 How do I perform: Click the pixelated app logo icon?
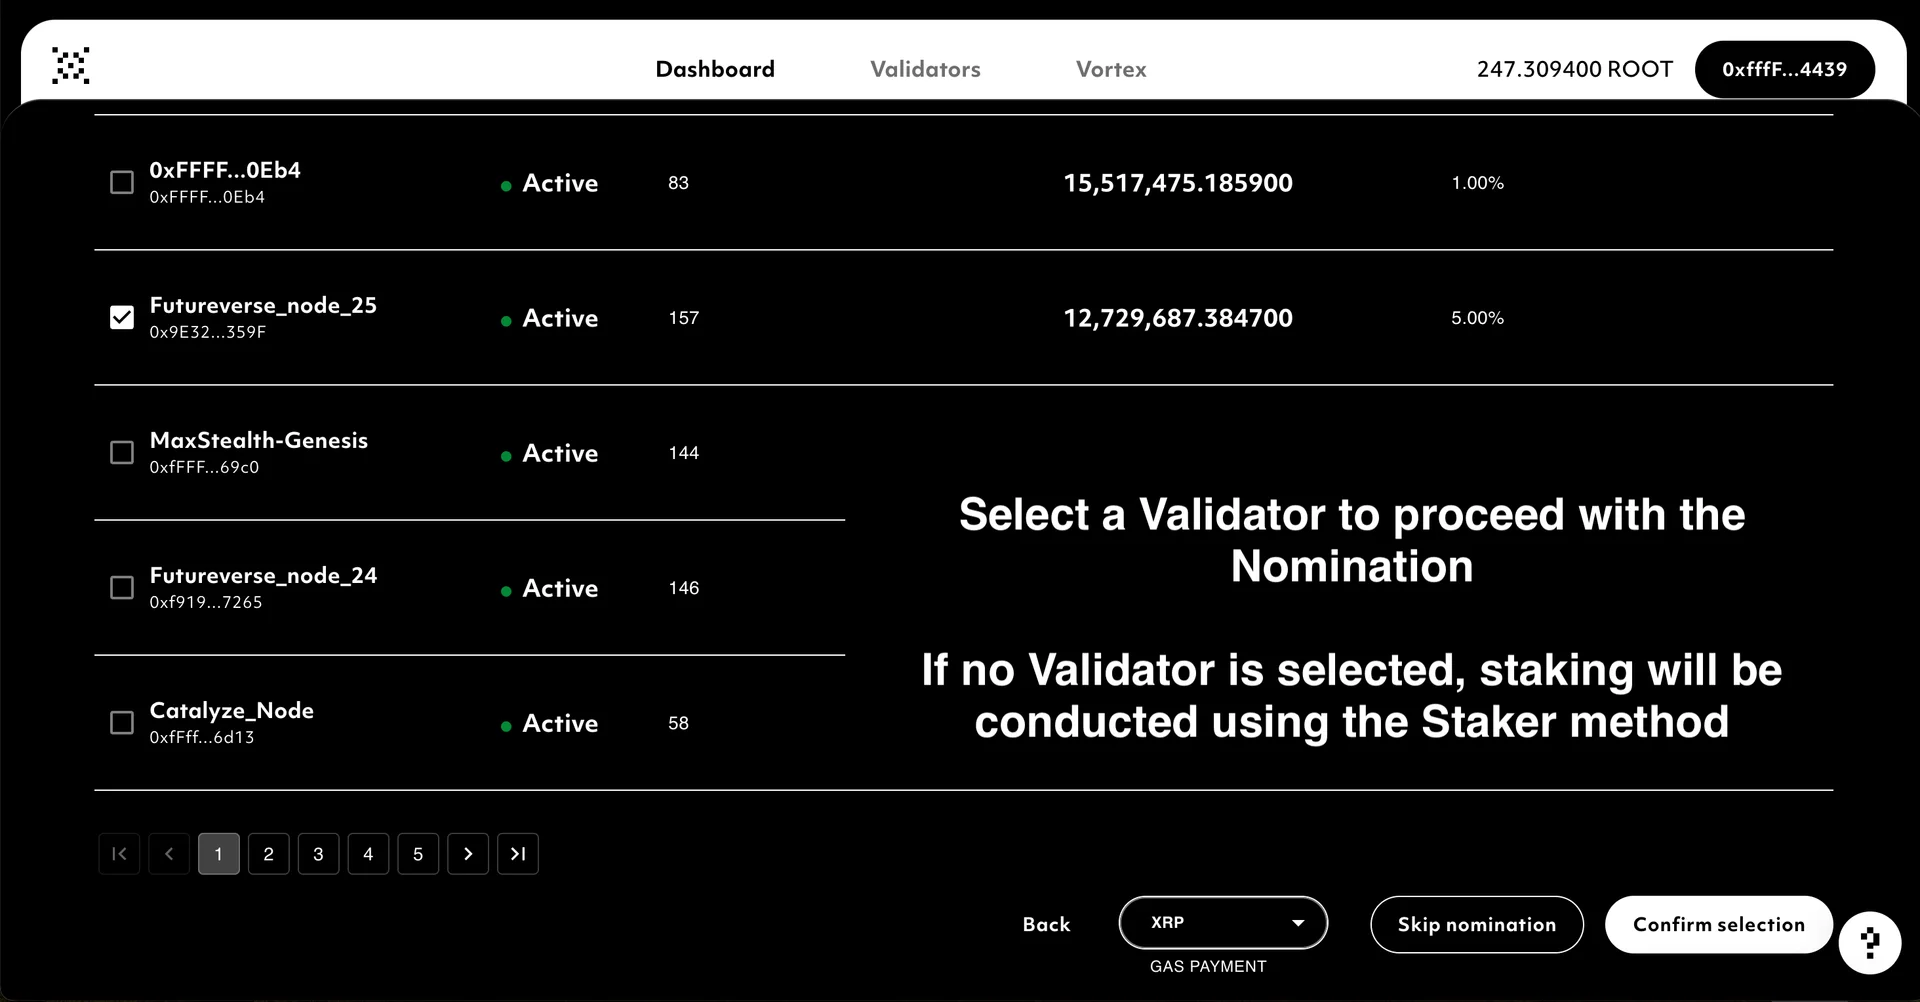pos(71,66)
